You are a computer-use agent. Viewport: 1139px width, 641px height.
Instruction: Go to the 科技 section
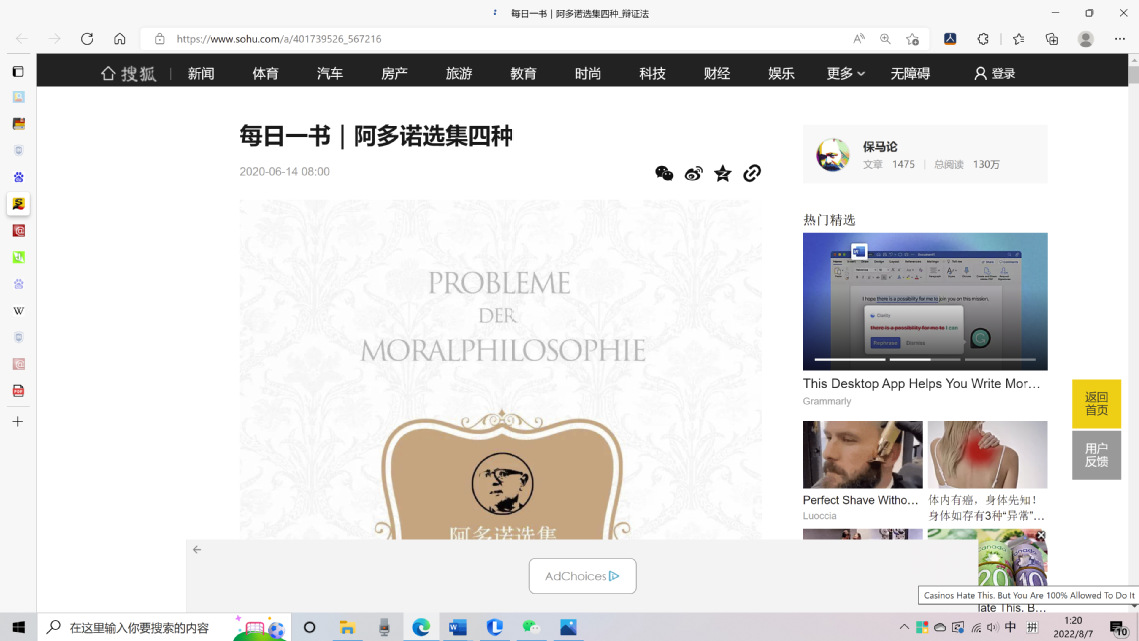[x=652, y=73]
